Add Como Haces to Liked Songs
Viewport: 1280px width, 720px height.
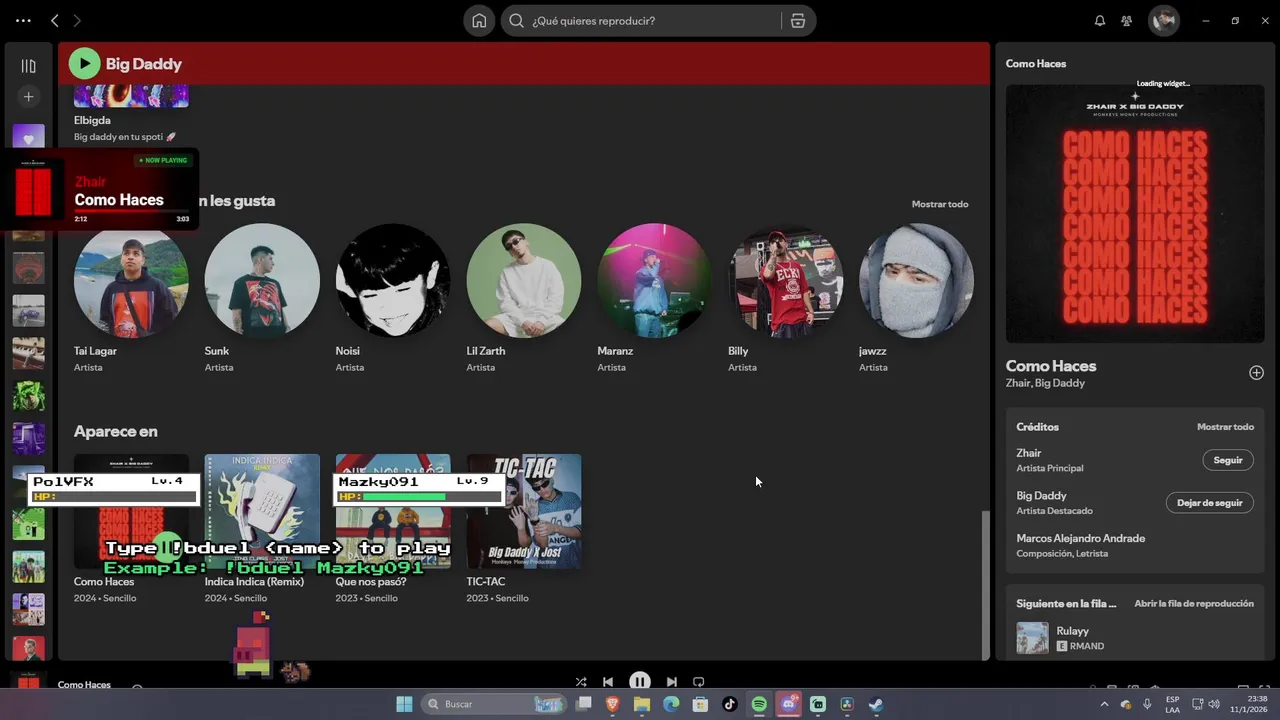pos(1256,373)
